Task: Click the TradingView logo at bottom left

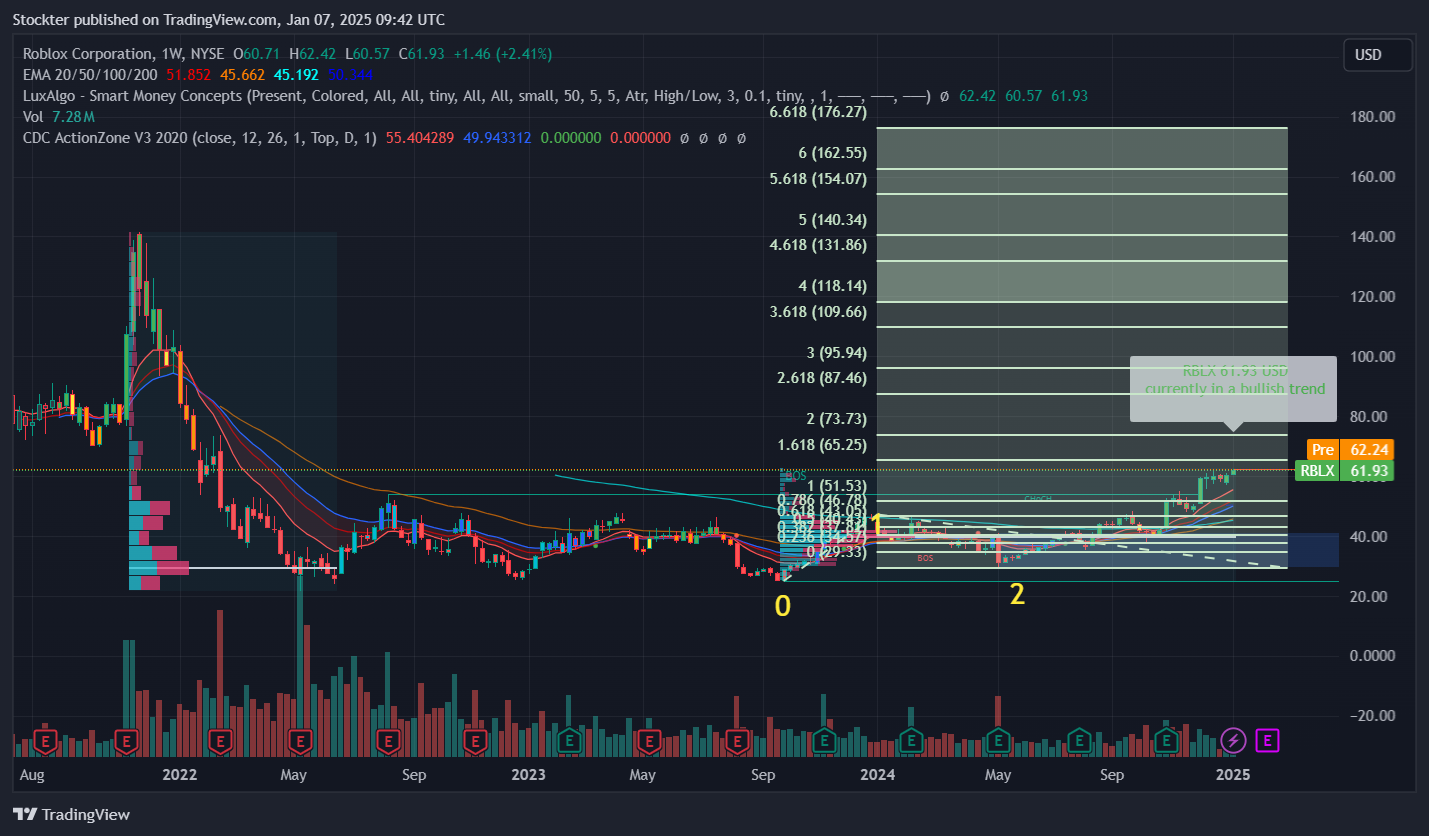Action: point(71,814)
